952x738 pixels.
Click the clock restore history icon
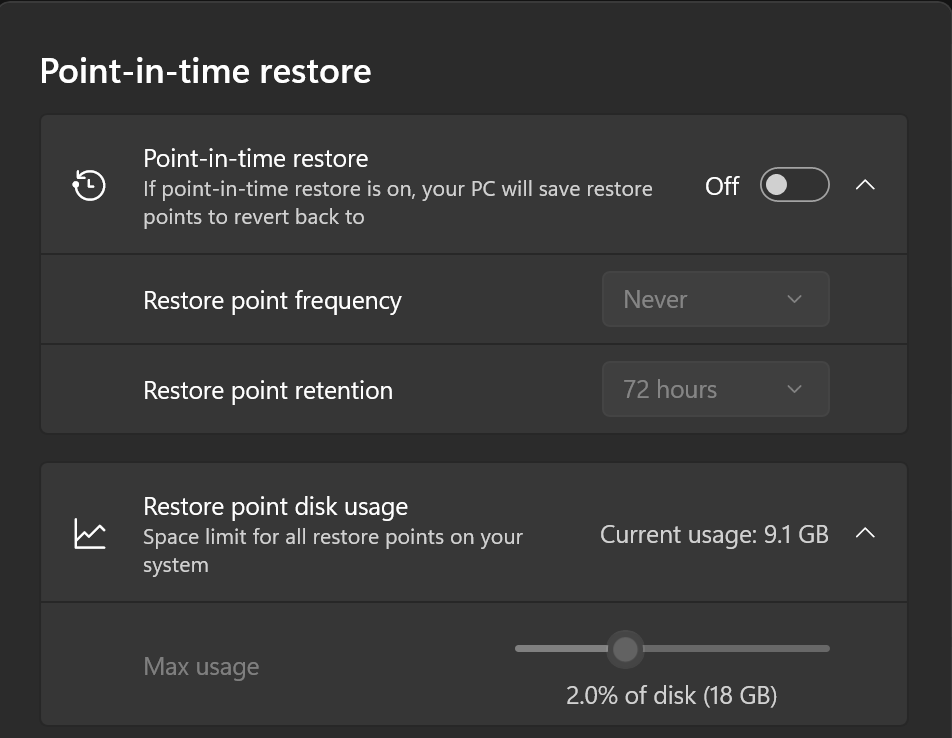click(89, 185)
